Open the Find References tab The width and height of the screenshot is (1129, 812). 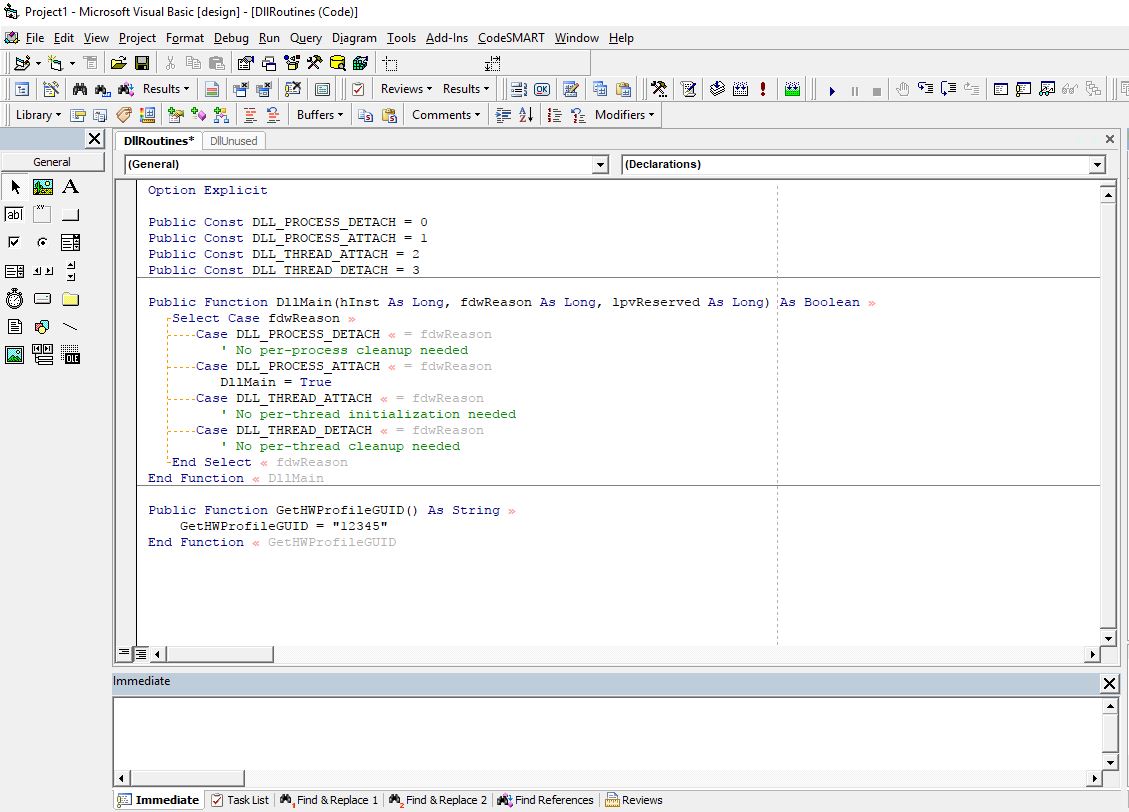tap(546, 800)
